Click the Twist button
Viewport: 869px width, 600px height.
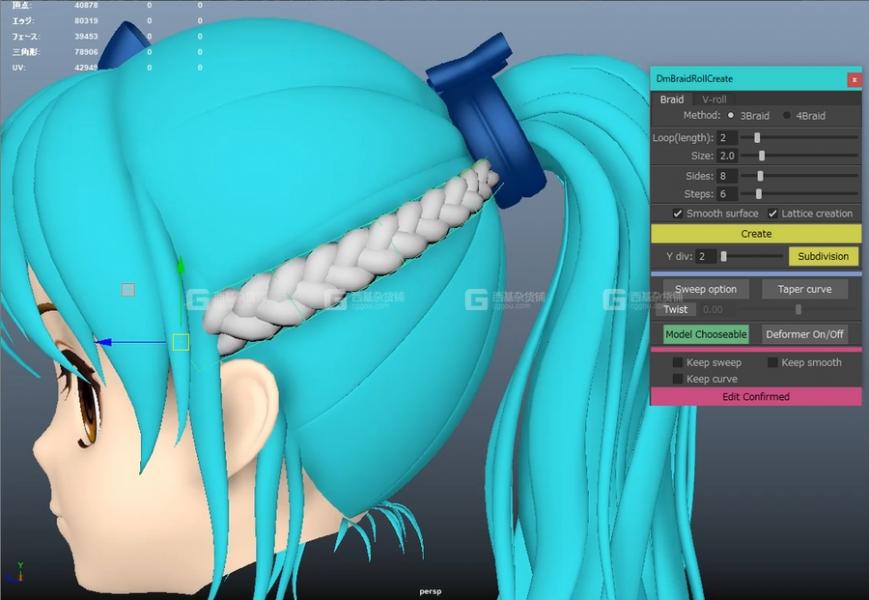click(676, 310)
